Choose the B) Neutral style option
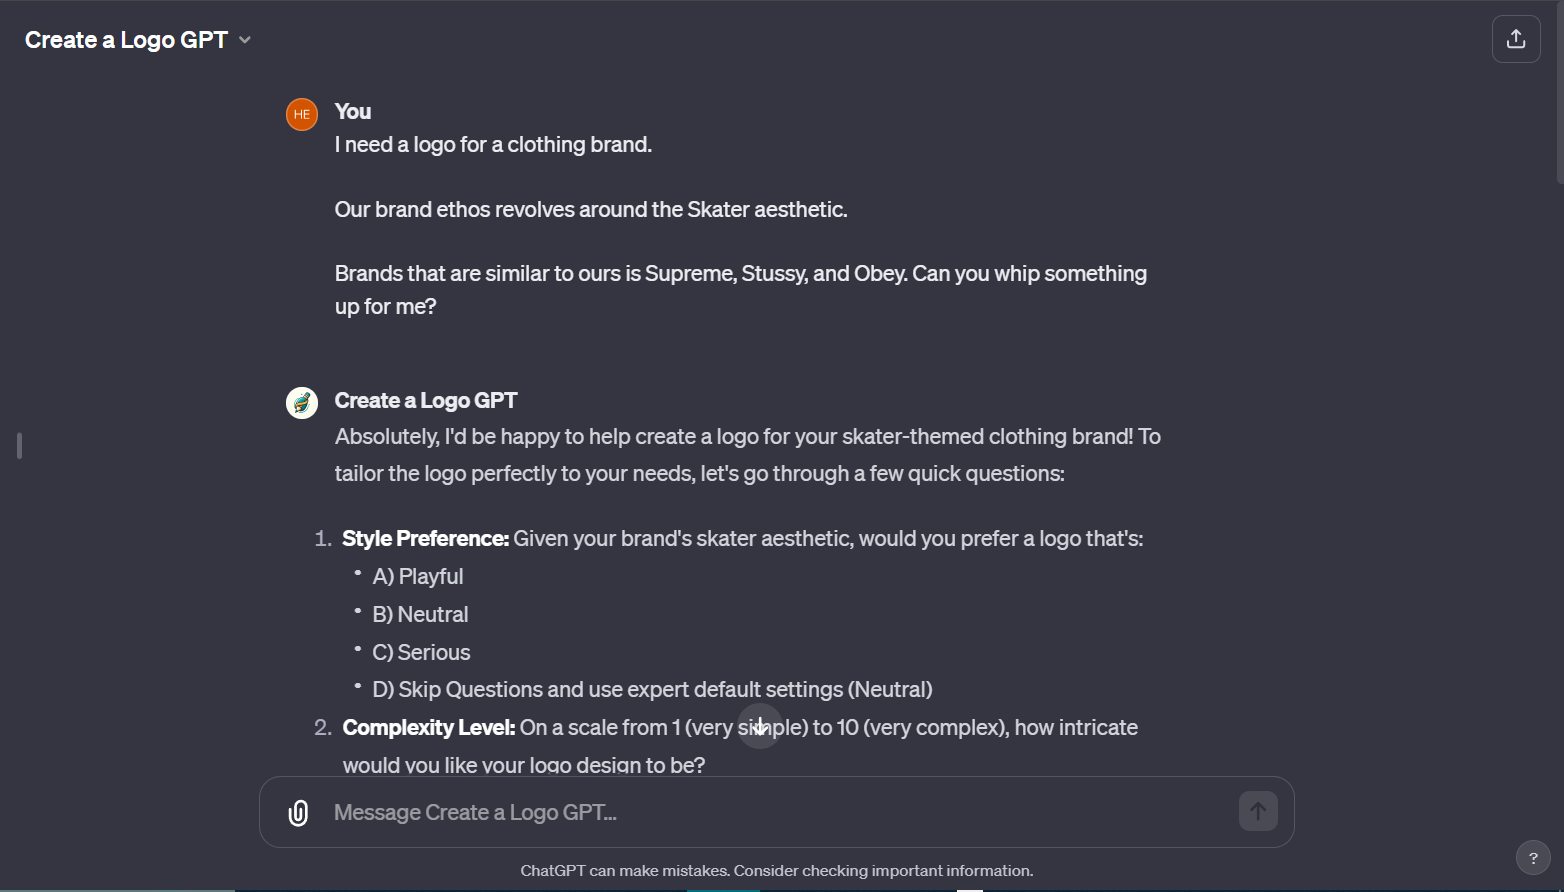This screenshot has height=892, width=1564. click(x=420, y=614)
